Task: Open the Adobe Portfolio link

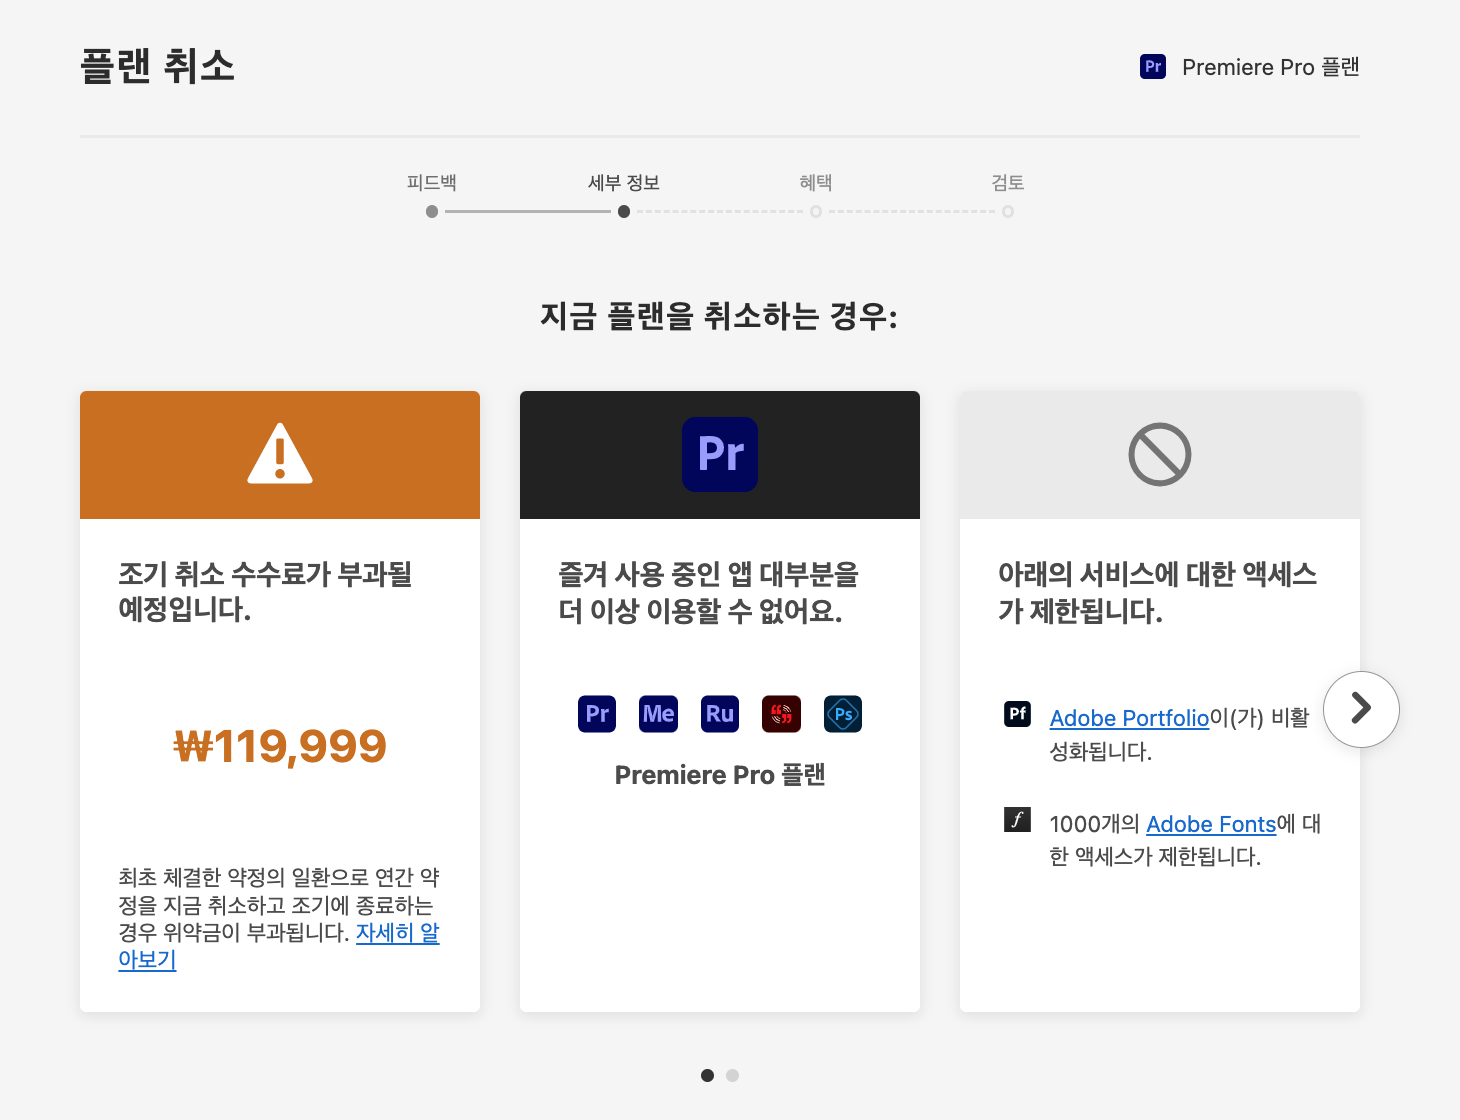Action: tap(1129, 718)
